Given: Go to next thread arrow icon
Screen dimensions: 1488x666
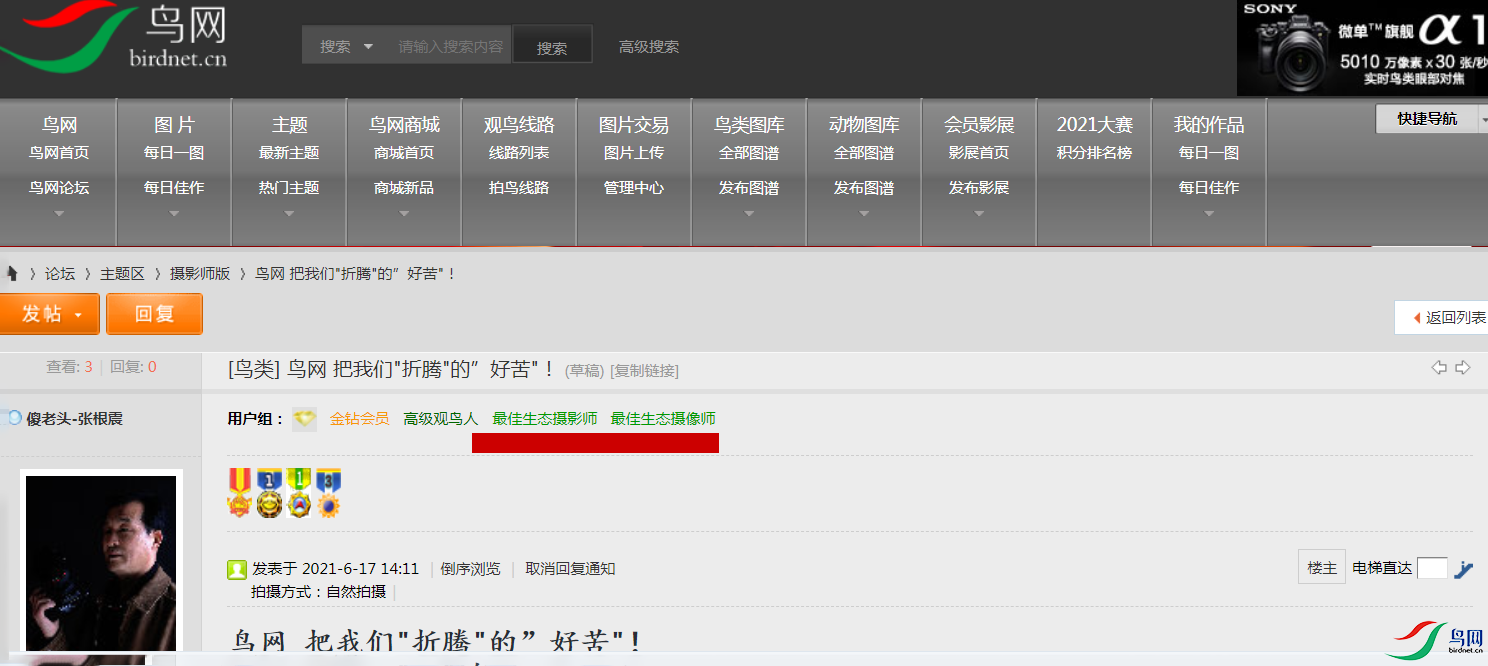Looking at the screenshot, I should pyautogui.click(x=1463, y=368).
